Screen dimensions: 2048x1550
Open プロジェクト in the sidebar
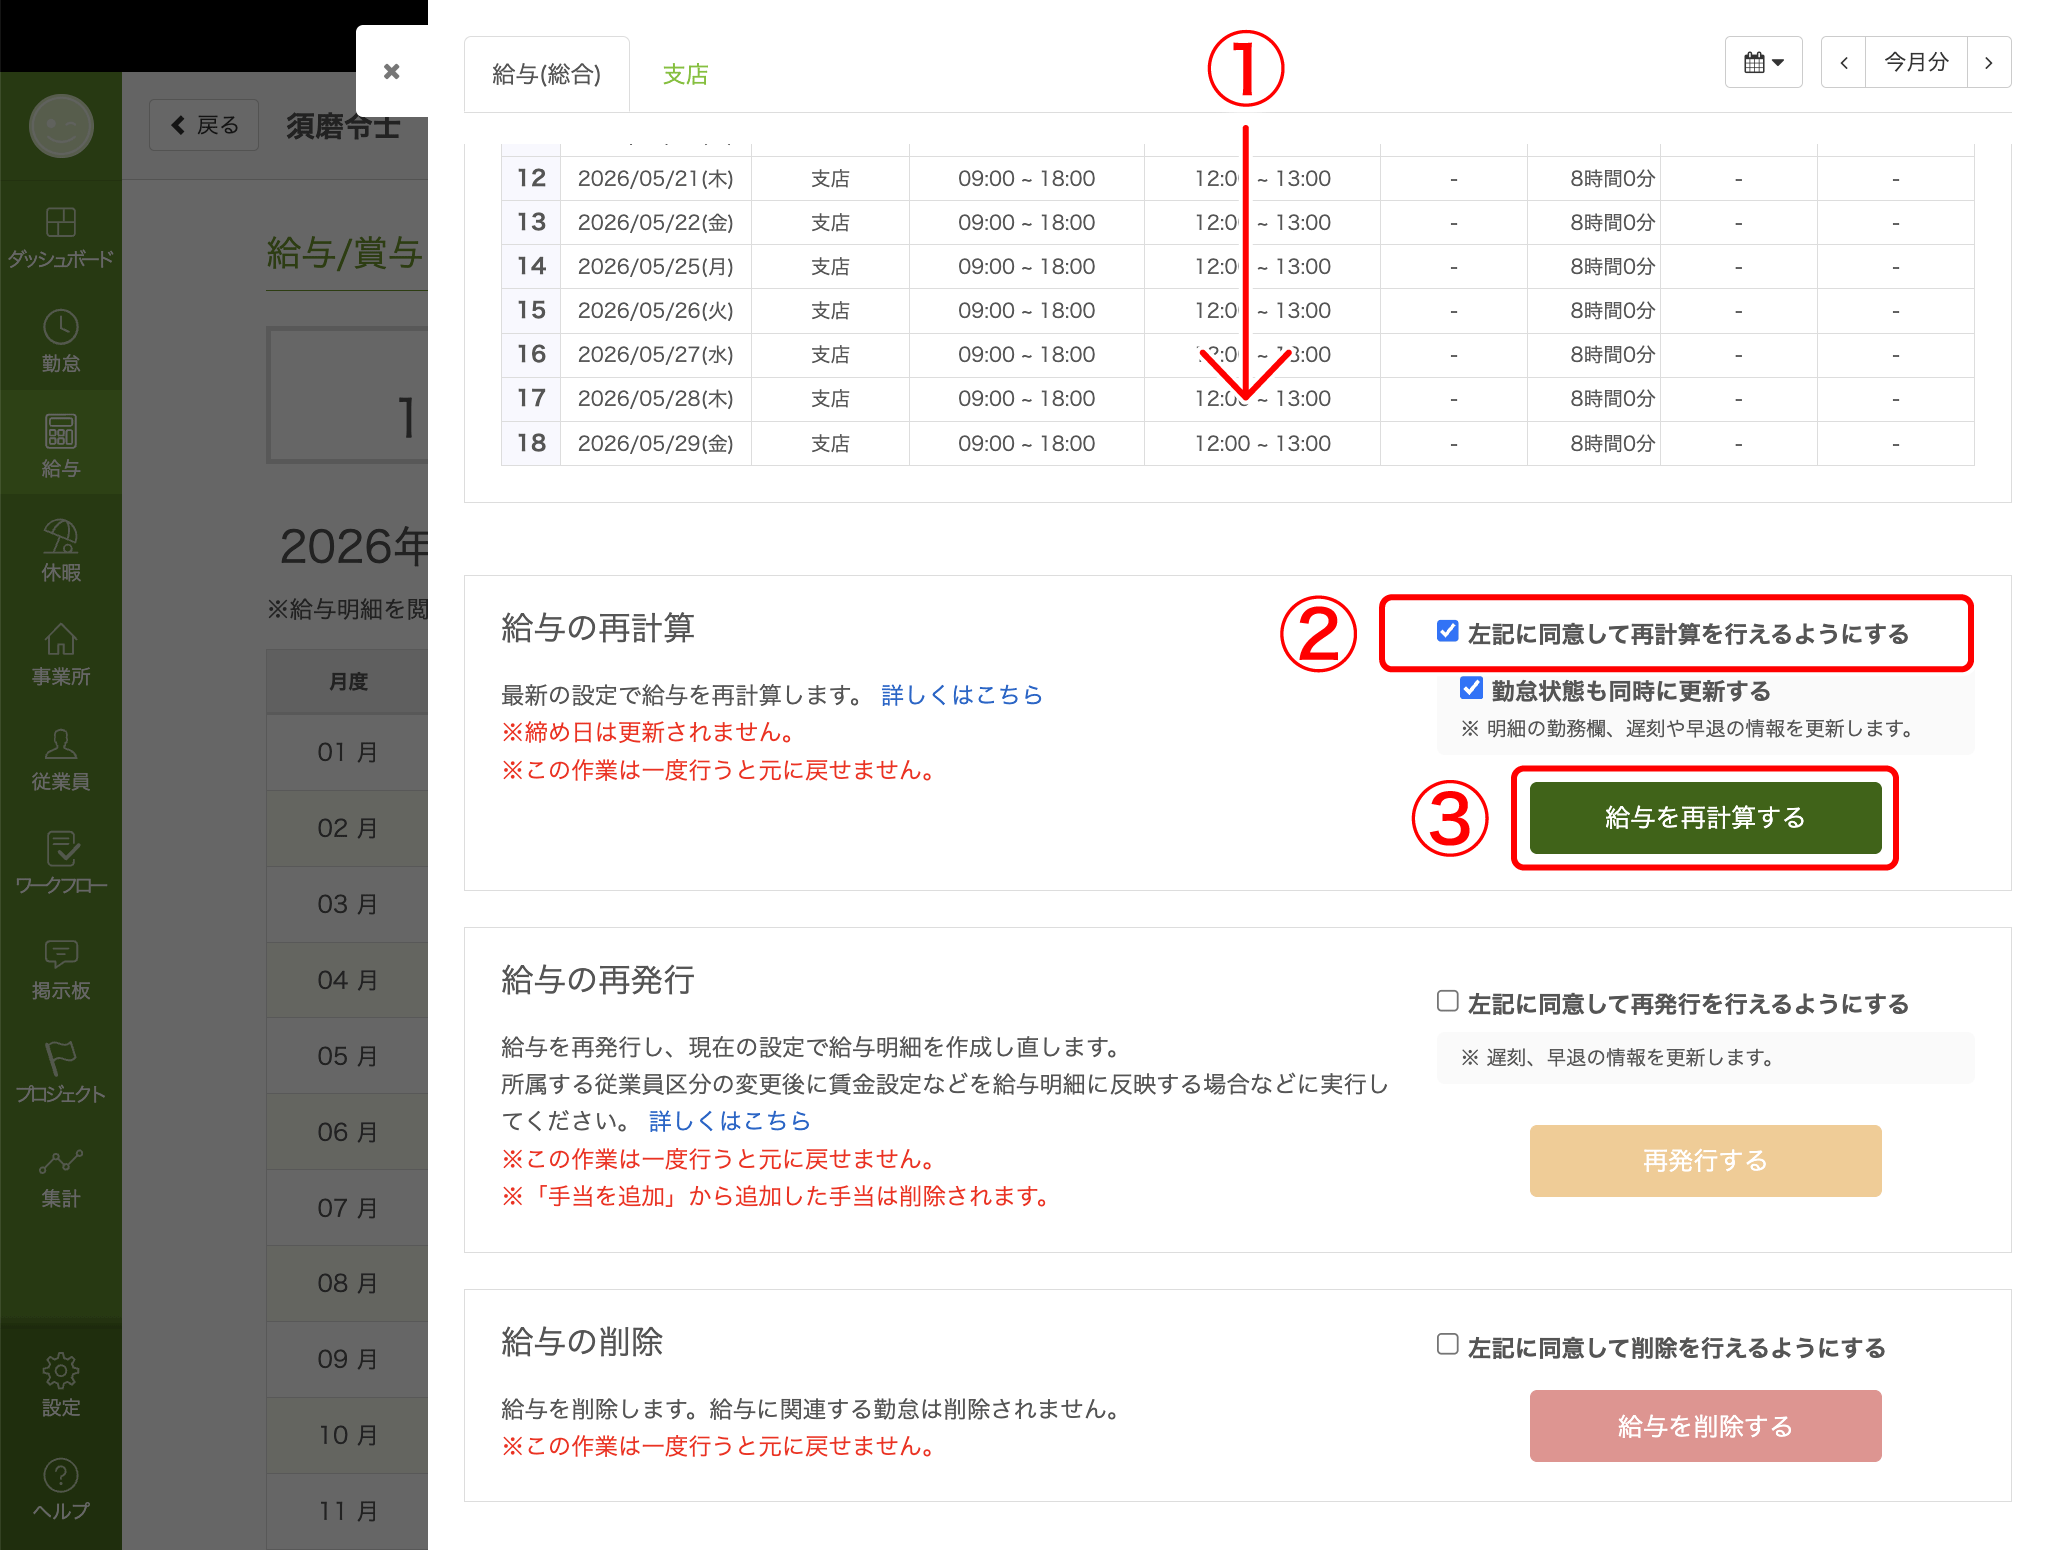click(61, 1073)
